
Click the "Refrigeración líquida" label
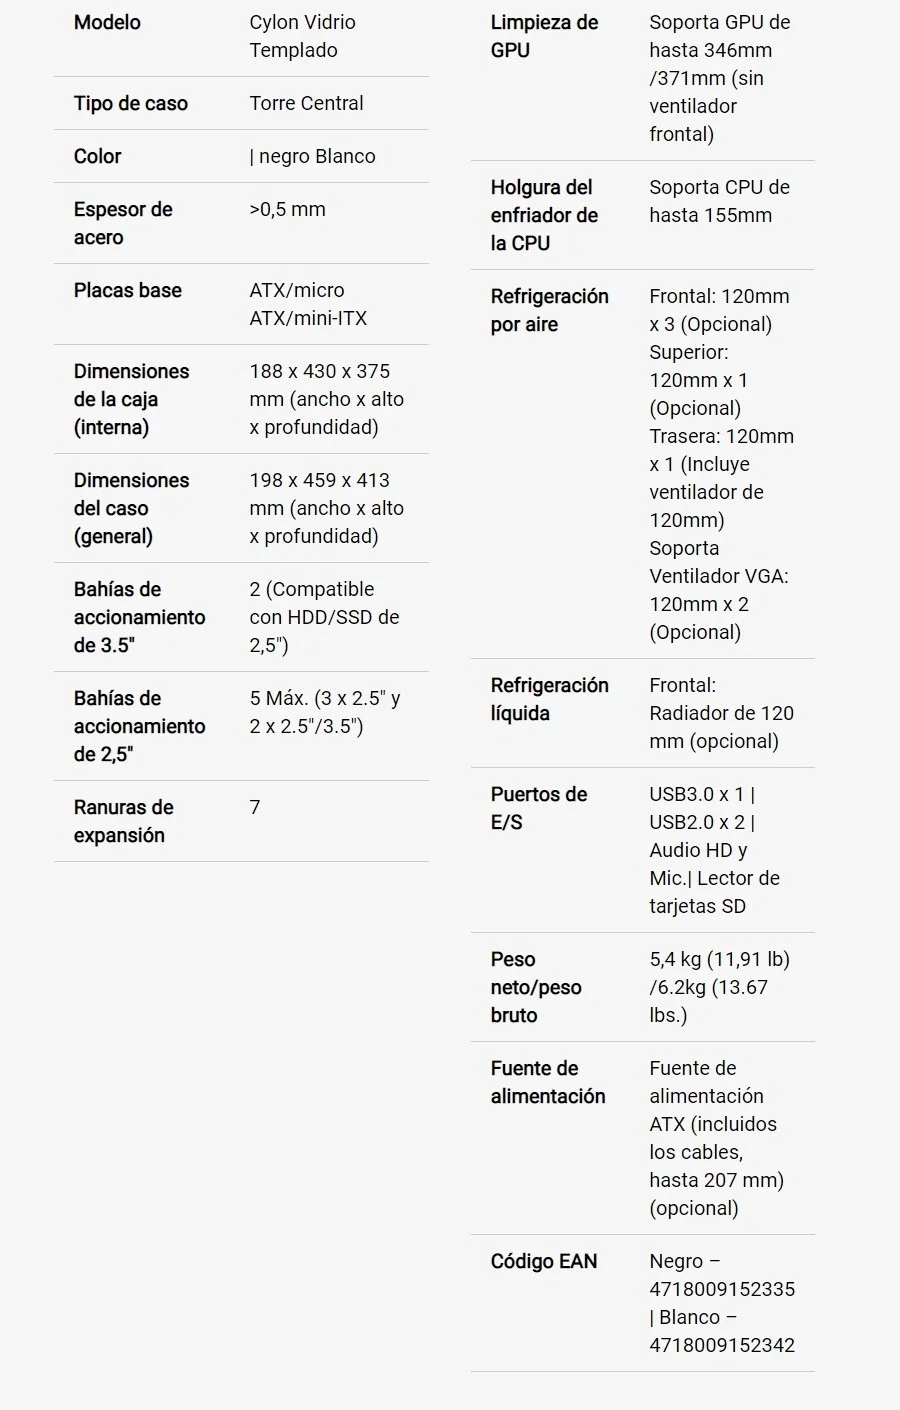[549, 699]
